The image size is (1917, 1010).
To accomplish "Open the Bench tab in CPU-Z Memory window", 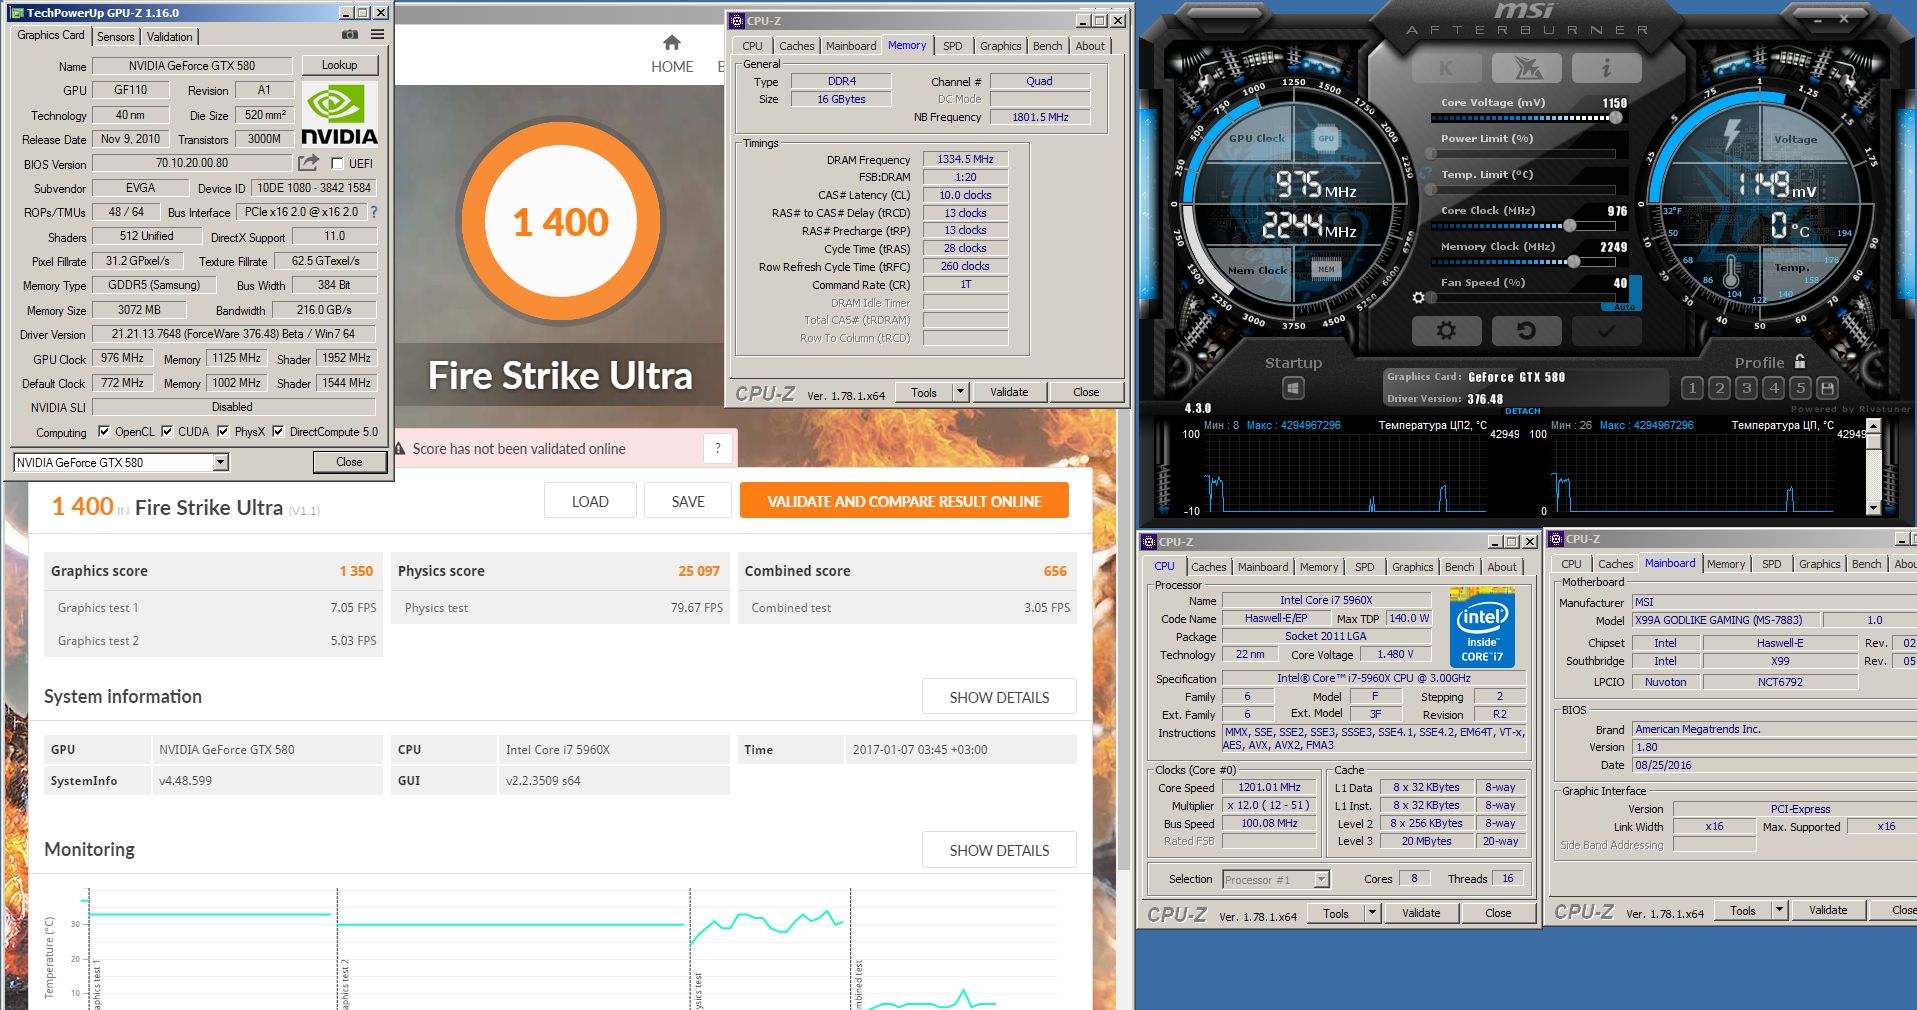I will click(x=1048, y=46).
